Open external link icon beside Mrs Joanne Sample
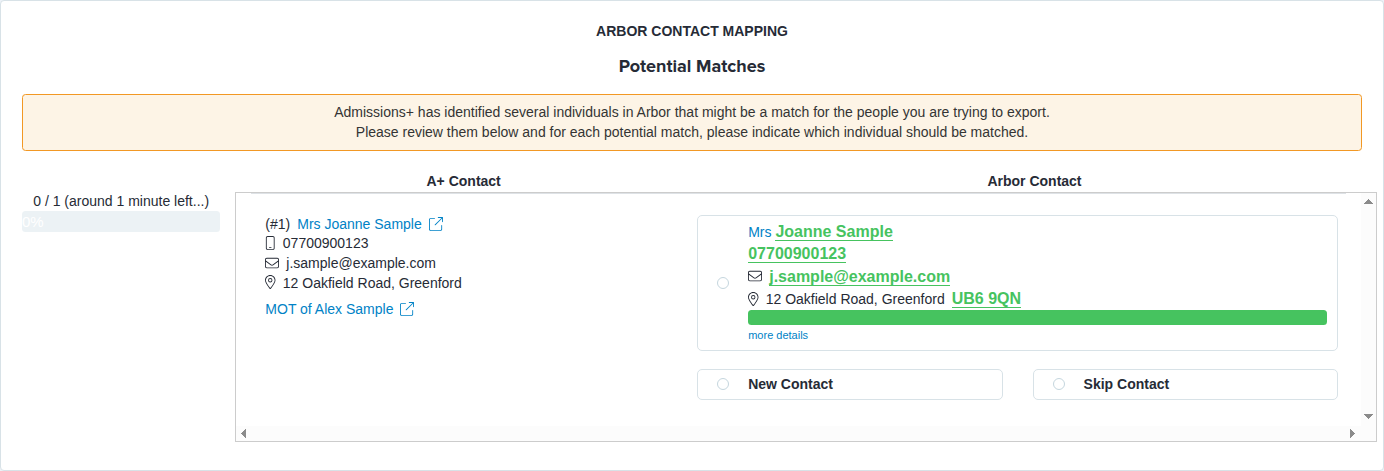The height and width of the screenshot is (471, 1384). coord(436,224)
